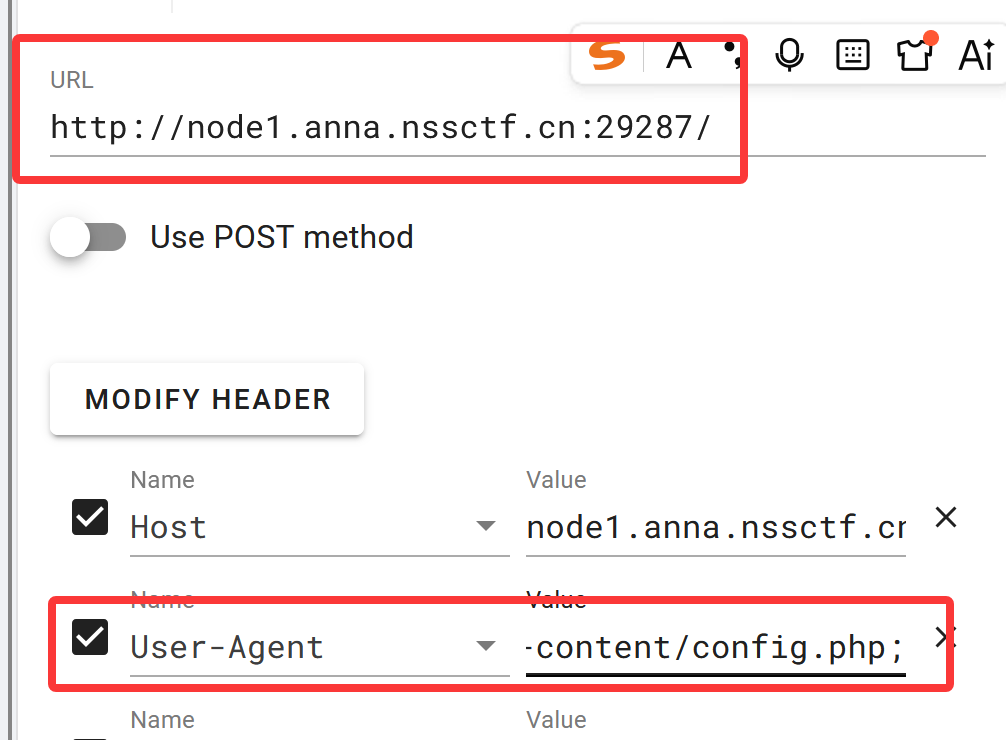Click the Ai assistant icon
The image size is (1006, 740).
[975, 56]
